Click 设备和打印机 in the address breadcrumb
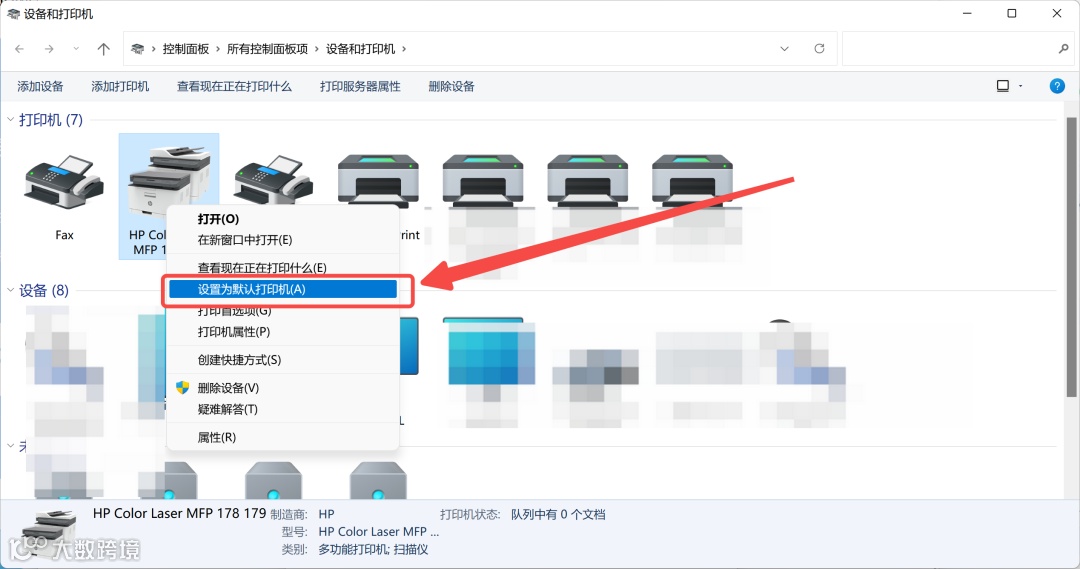The height and width of the screenshot is (569, 1080). [360, 49]
